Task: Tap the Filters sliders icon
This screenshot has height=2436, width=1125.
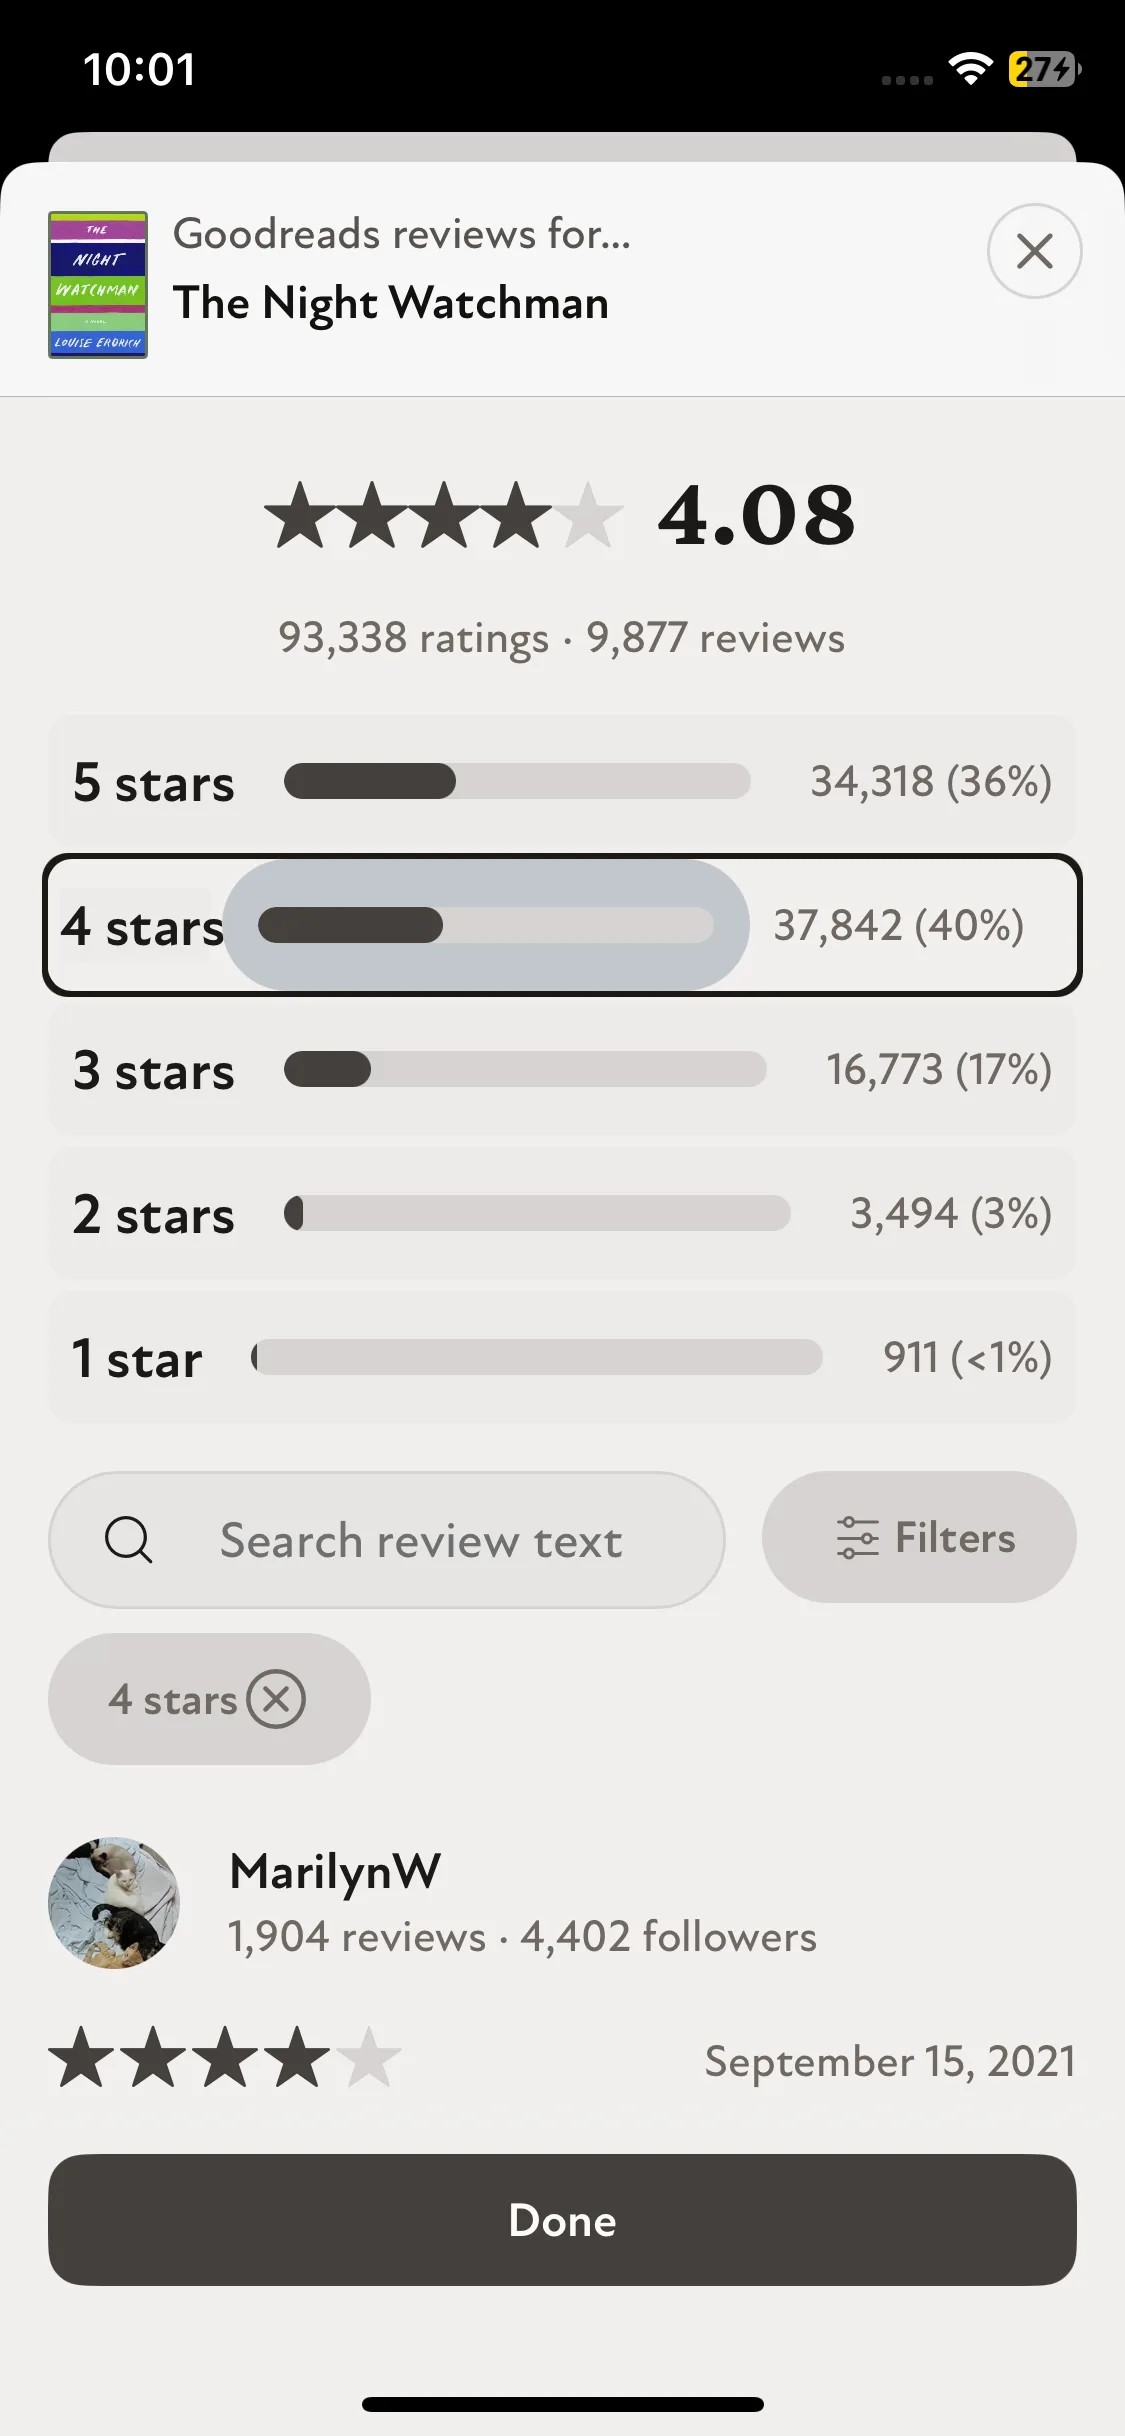Action: coord(857,1538)
